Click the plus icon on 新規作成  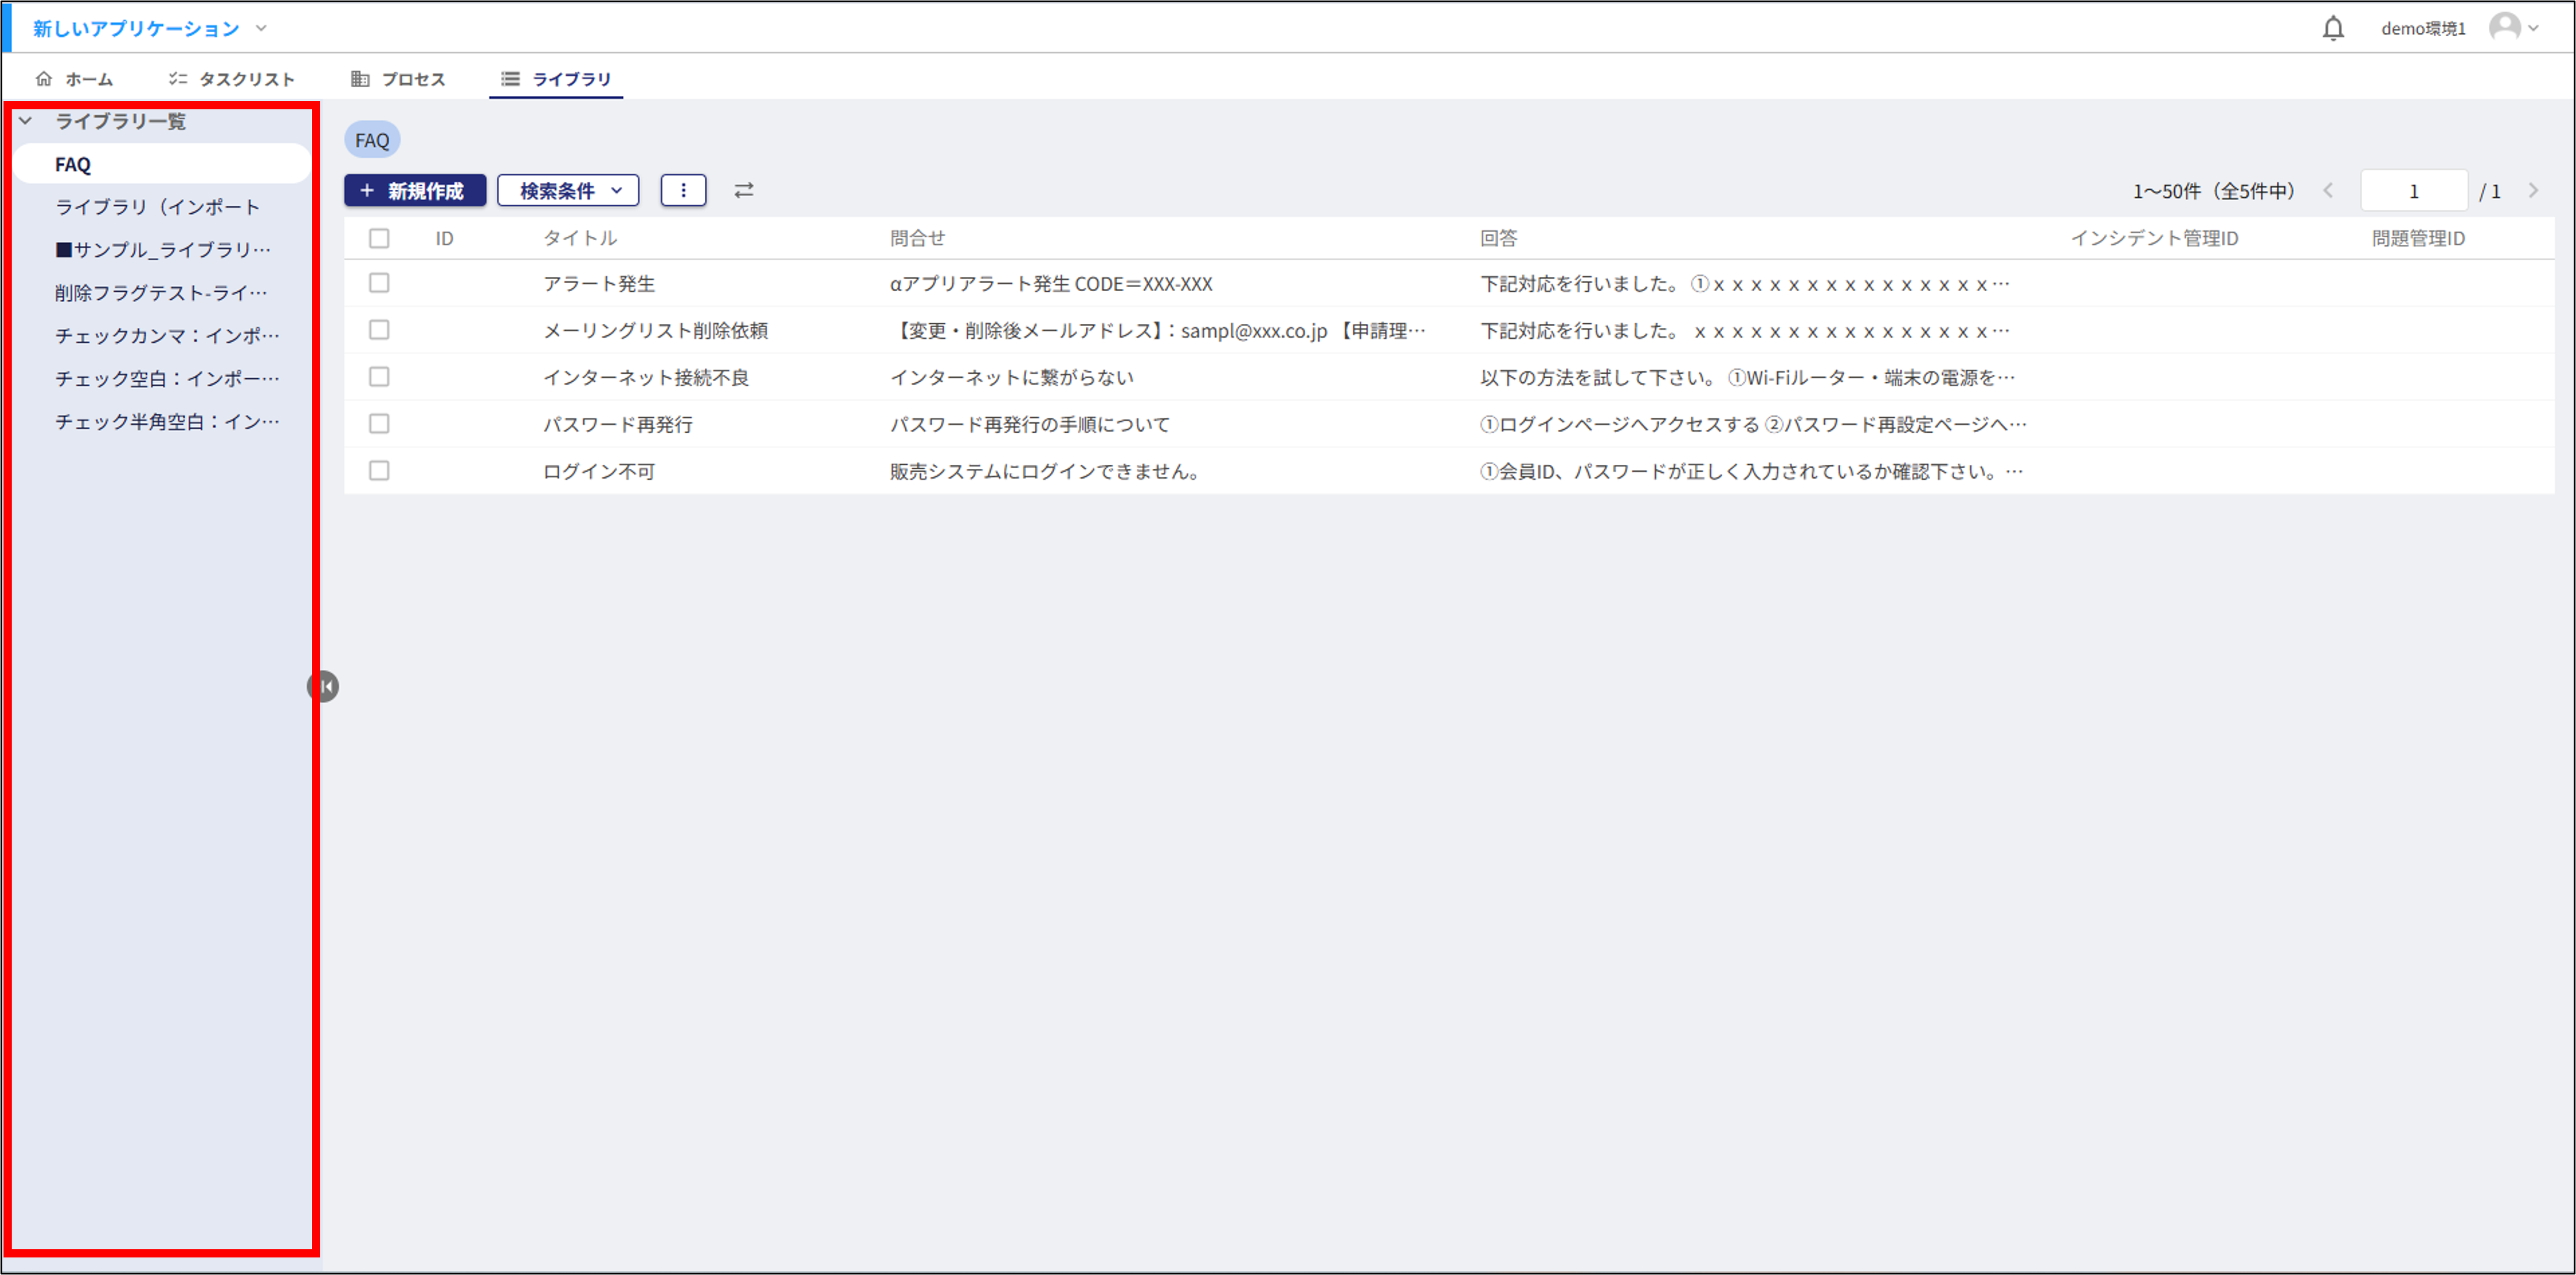pos(367,190)
